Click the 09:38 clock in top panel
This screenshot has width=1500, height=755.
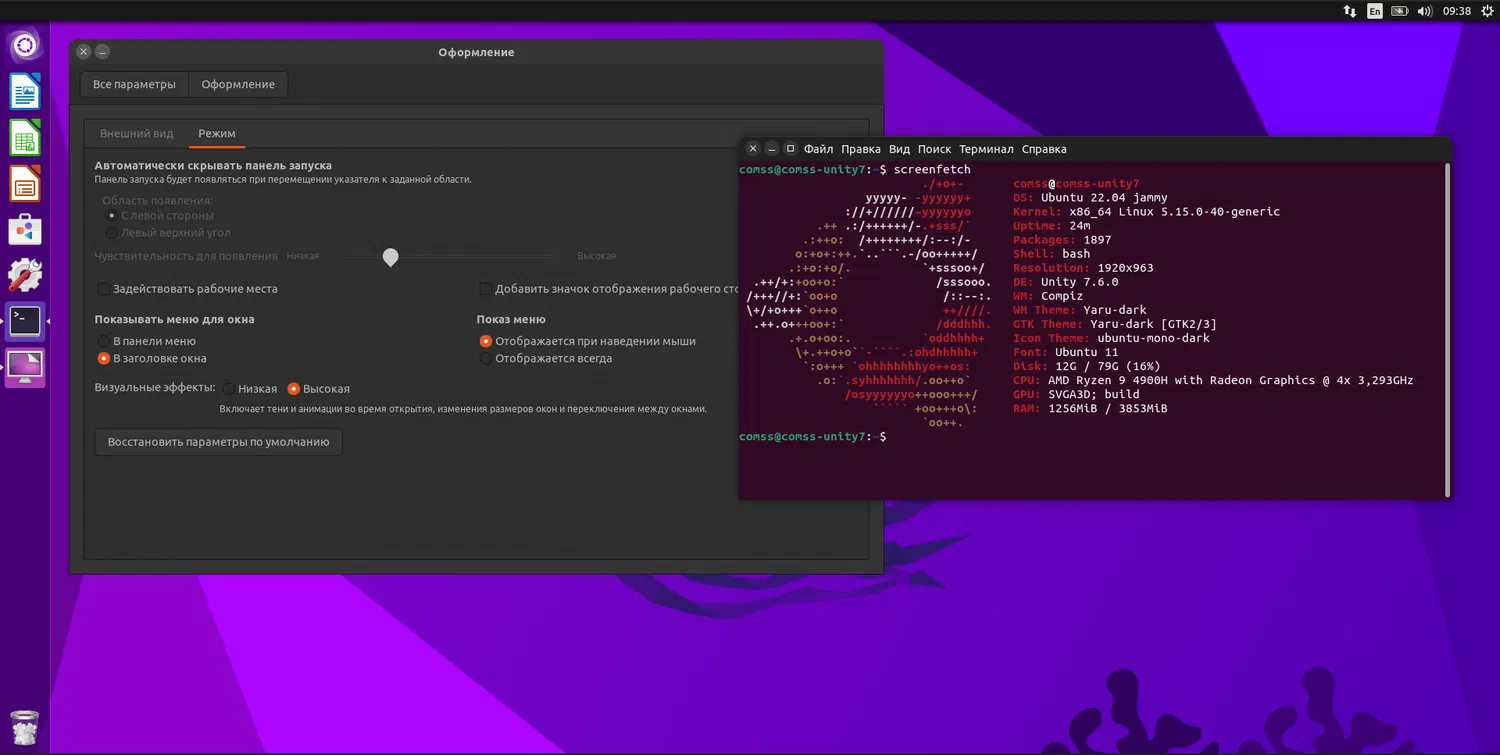pyautogui.click(x=1457, y=11)
